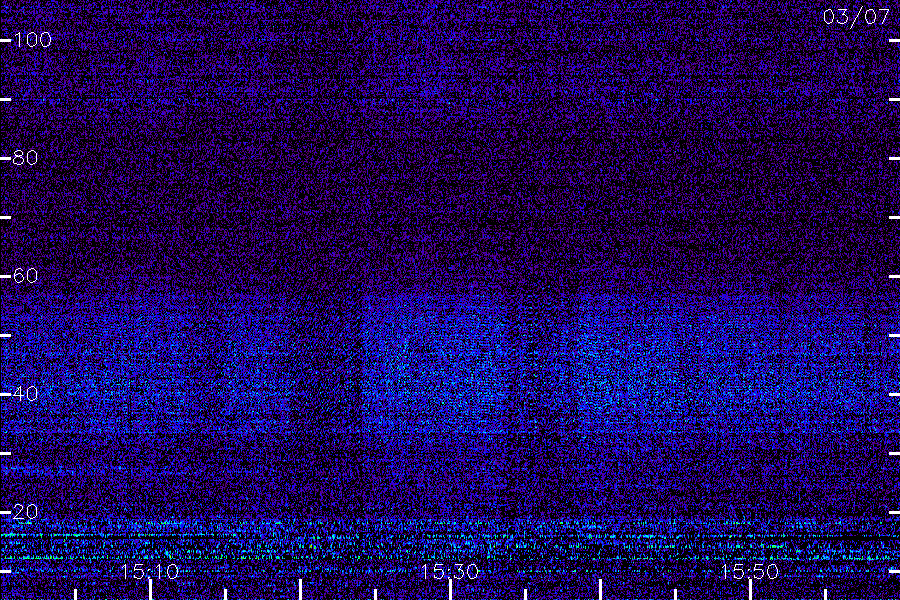Click the 80 frequency axis label
The image size is (900, 600).
tap(25, 158)
